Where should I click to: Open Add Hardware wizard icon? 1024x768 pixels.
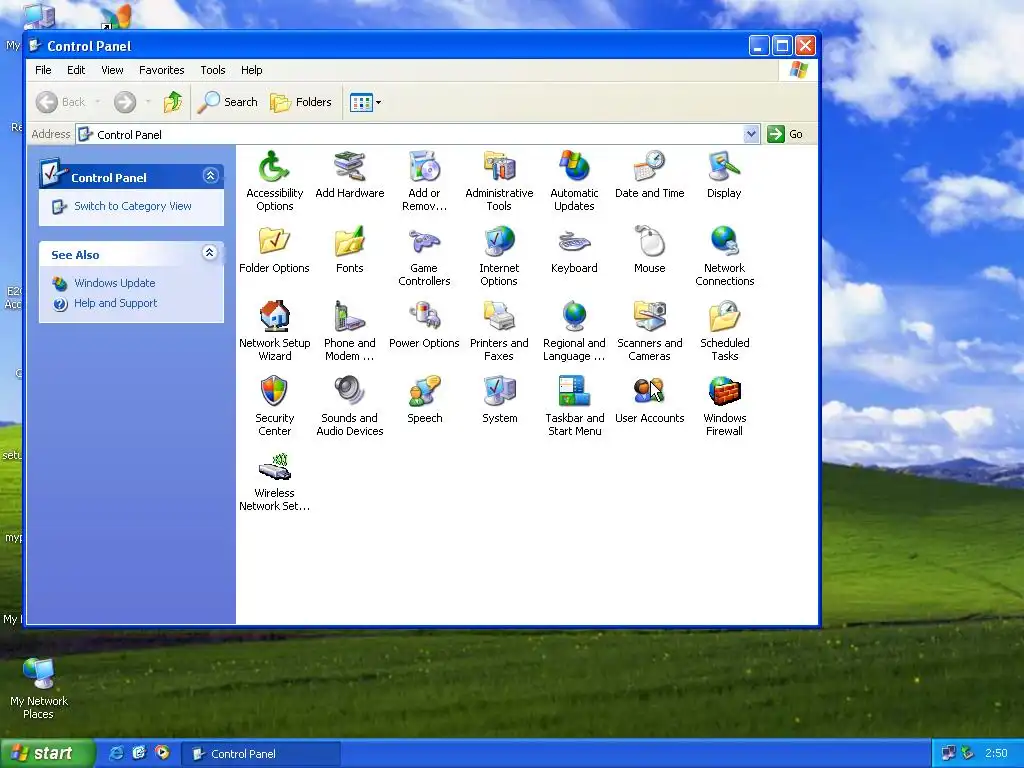(349, 174)
